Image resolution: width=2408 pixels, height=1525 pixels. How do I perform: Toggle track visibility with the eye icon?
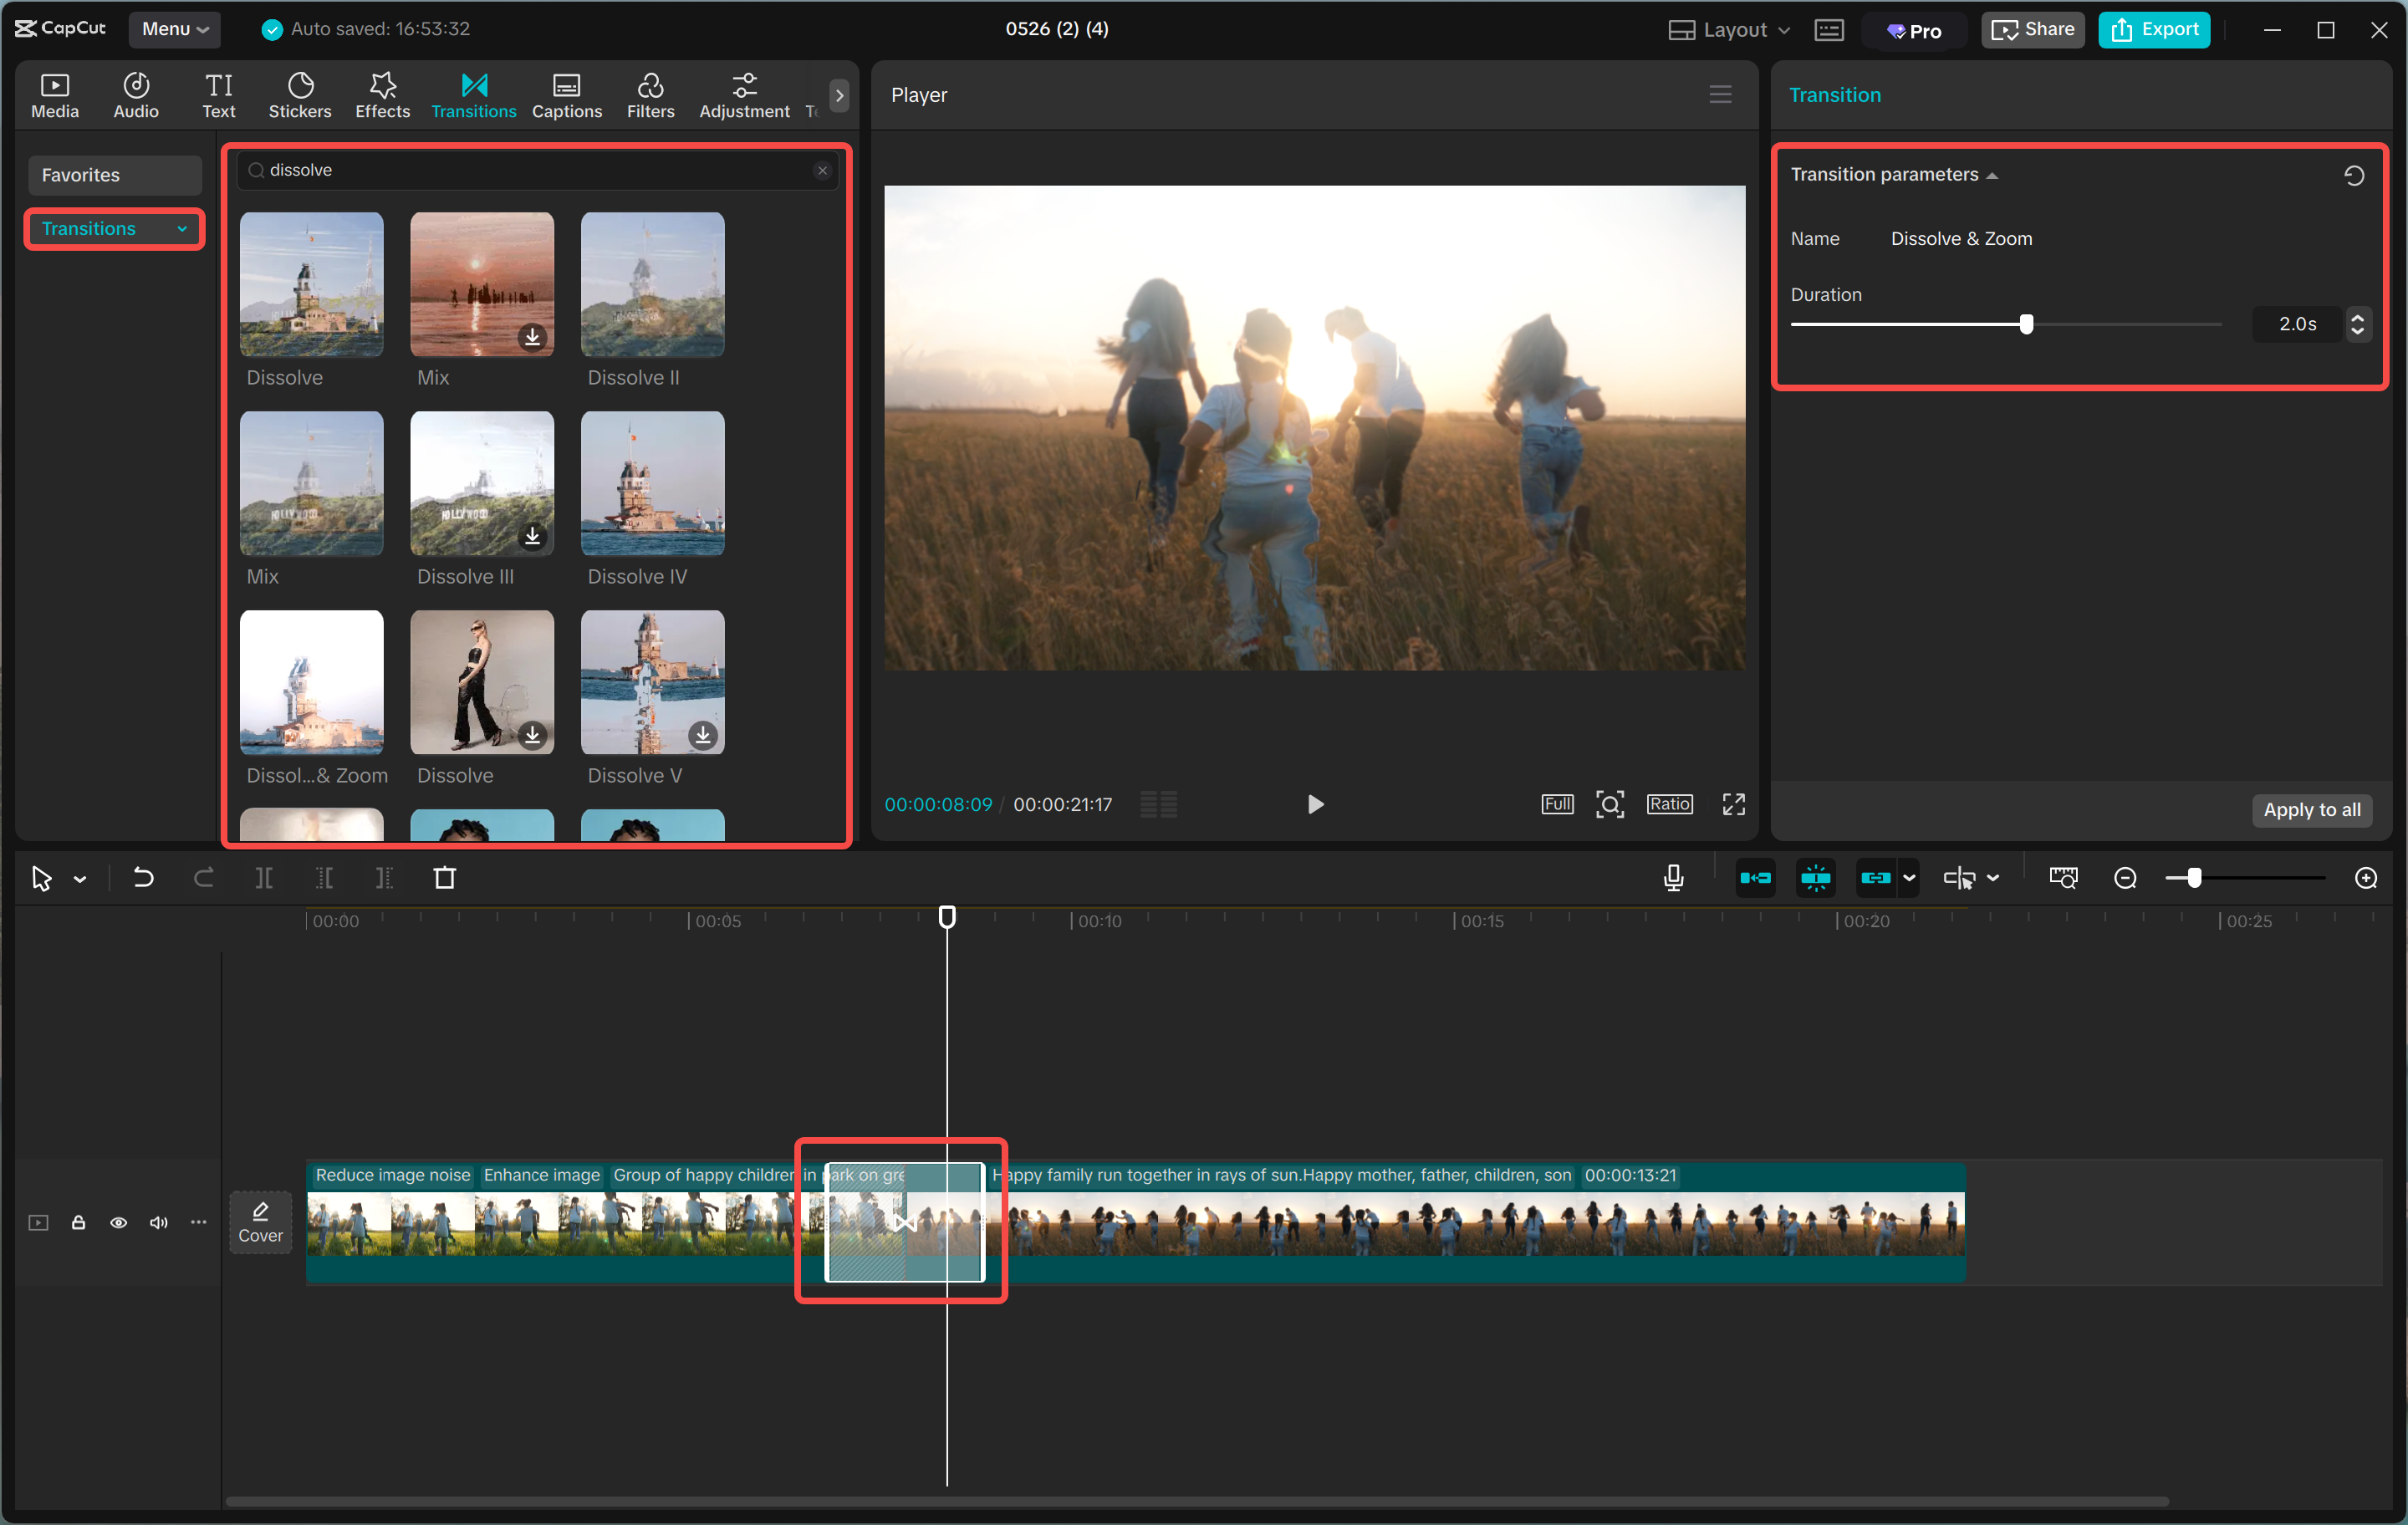coord(118,1222)
